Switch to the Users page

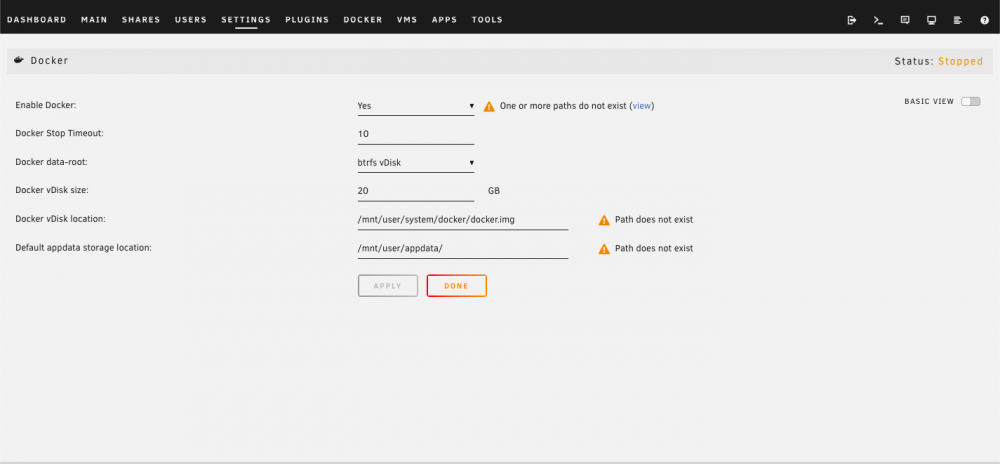(191, 20)
